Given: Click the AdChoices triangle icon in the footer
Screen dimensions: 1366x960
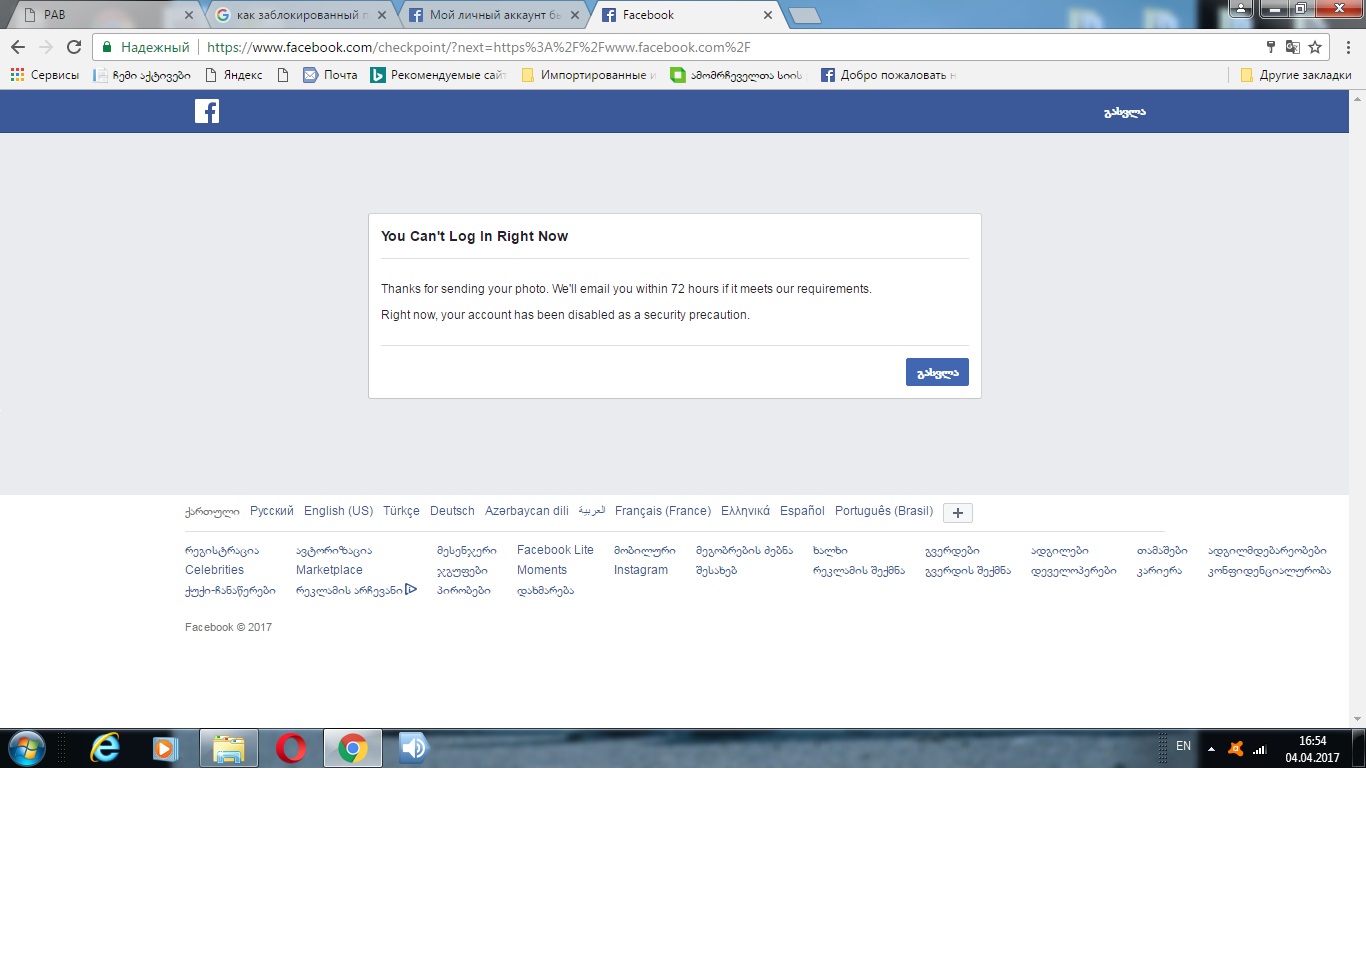Looking at the screenshot, I should point(411,590).
